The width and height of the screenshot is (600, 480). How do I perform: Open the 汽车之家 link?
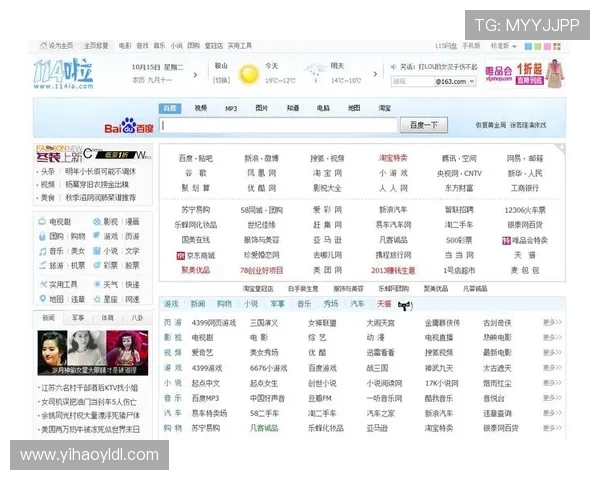point(380,413)
